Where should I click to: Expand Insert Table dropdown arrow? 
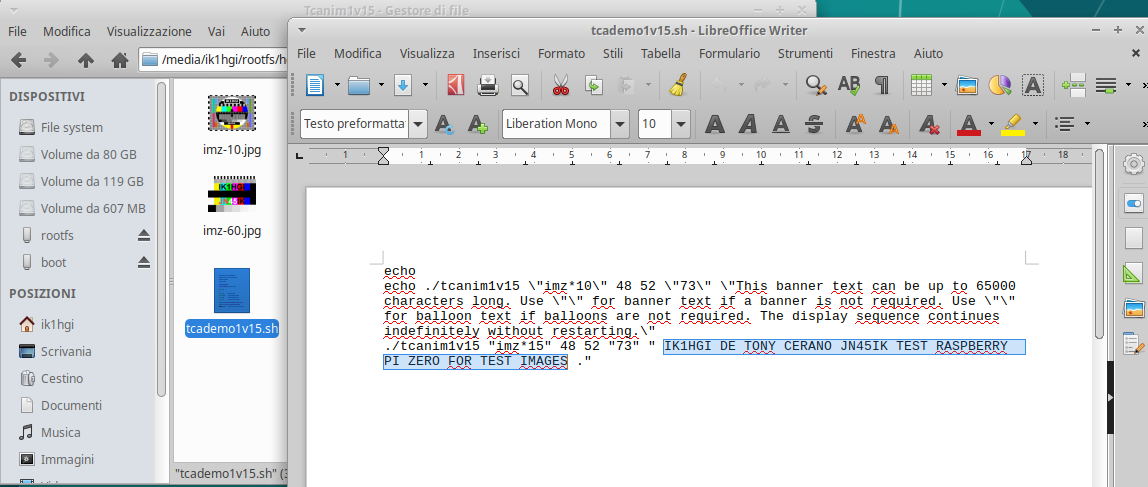tap(944, 85)
